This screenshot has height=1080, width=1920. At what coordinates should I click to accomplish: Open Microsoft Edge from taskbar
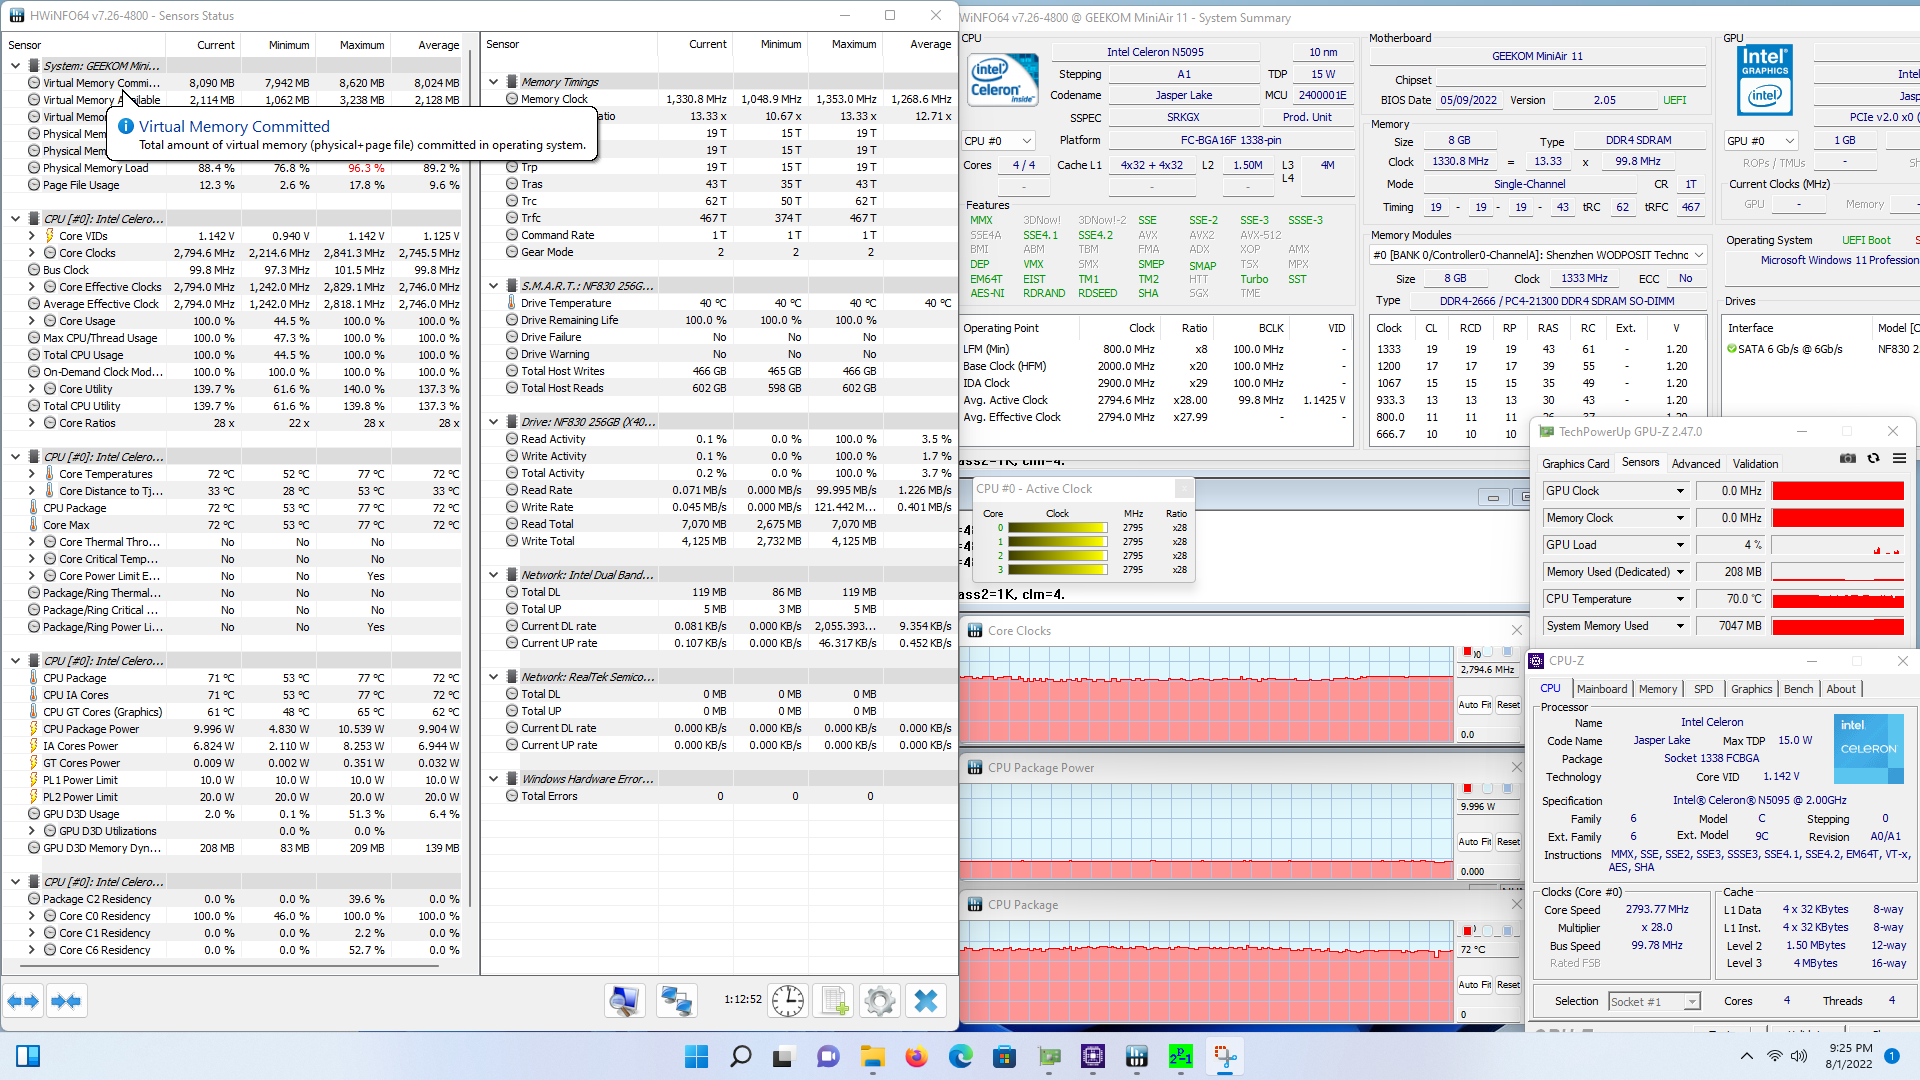960,1056
